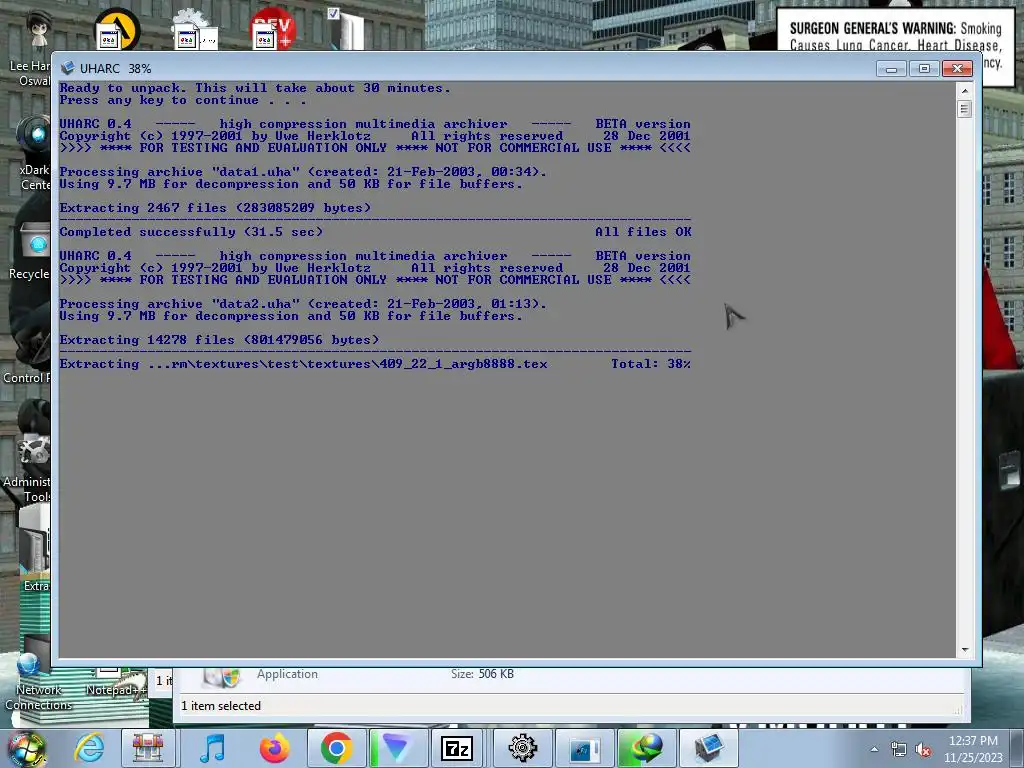Open the Windows Start orb
The width and height of the screenshot is (1024, 768).
tap(27, 748)
